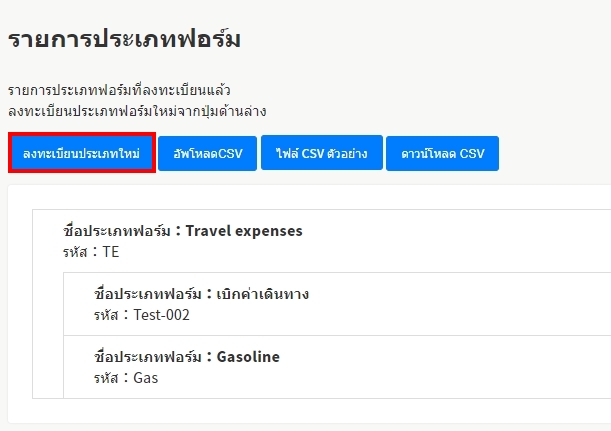Click the รหัส label before Gas
611x431 pixels.
point(105,377)
